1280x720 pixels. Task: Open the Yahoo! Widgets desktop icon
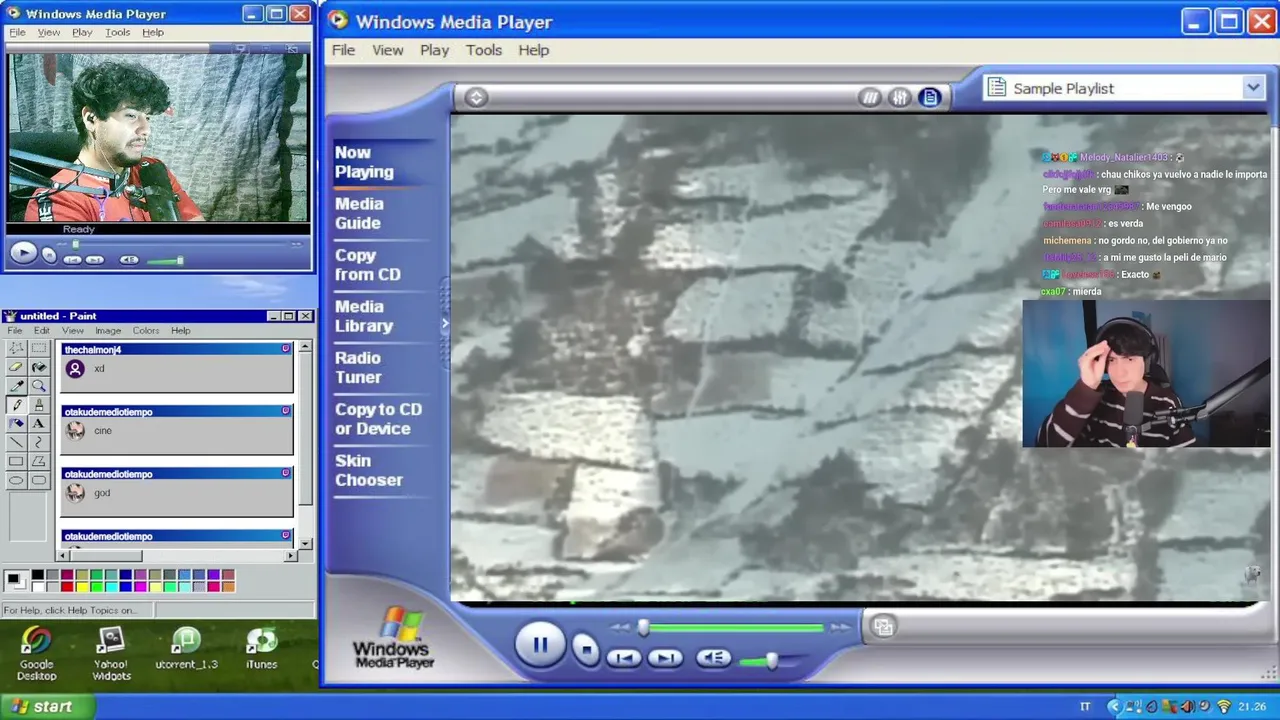coord(111,654)
